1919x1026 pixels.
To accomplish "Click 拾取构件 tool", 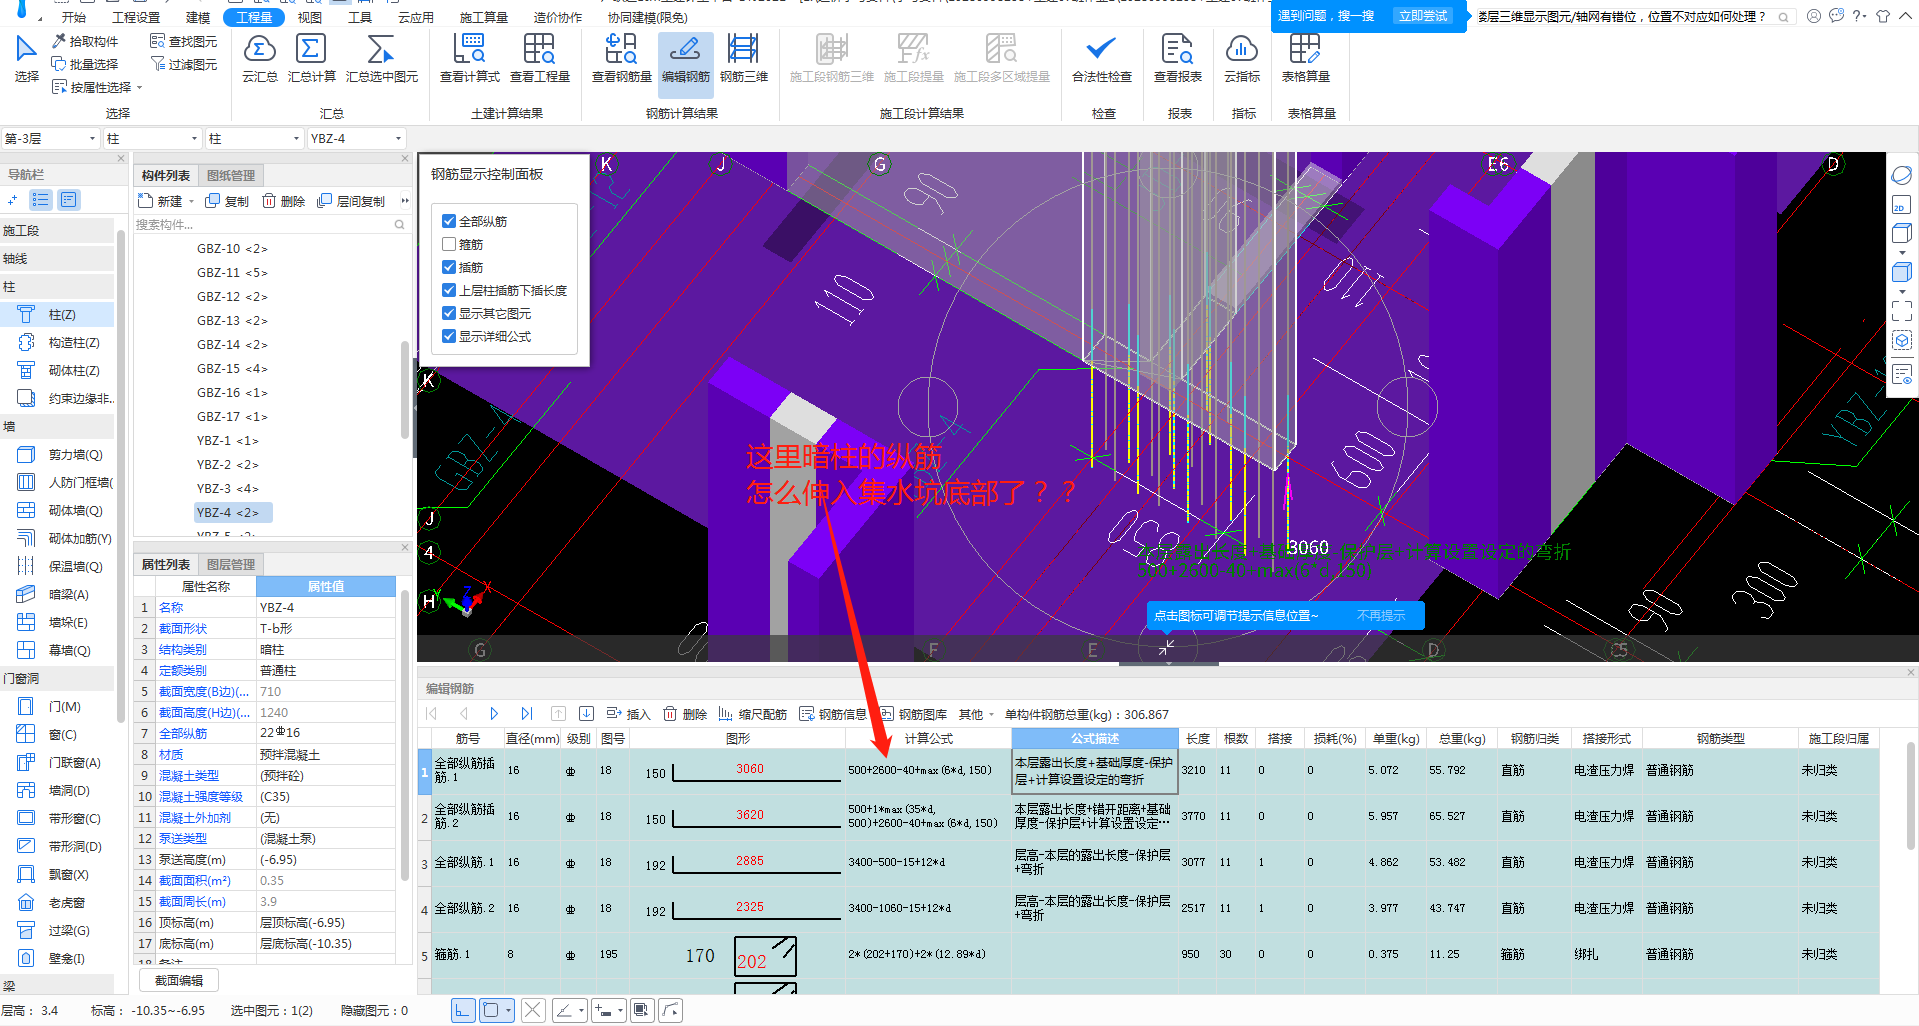I will click(x=85, y=41).
